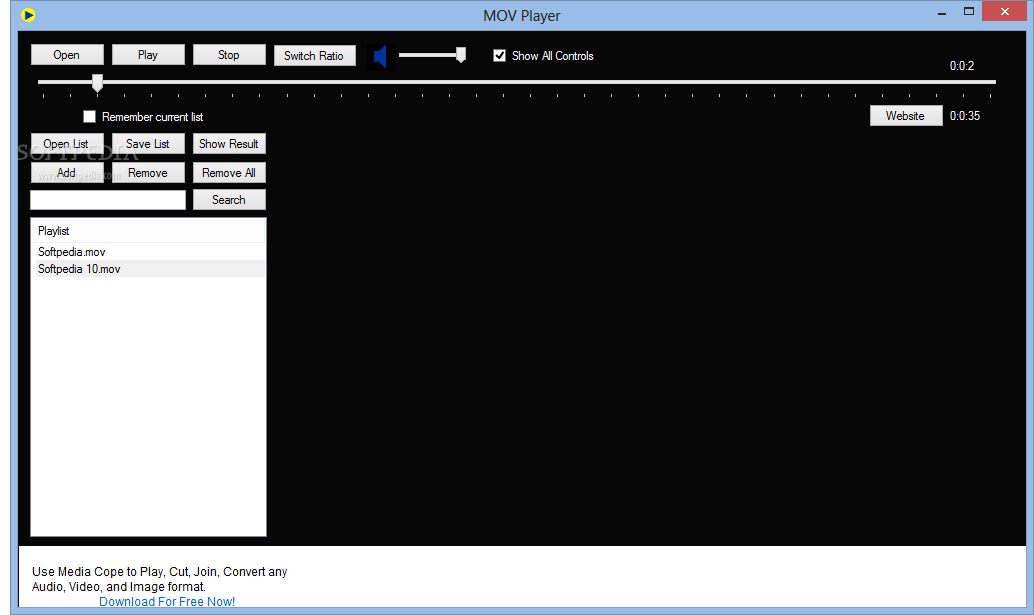This screenshot has height=615, width=1034.
Task: Click the playback seek bar thumb
Action: pyautogui.click(x=98, y=82)
